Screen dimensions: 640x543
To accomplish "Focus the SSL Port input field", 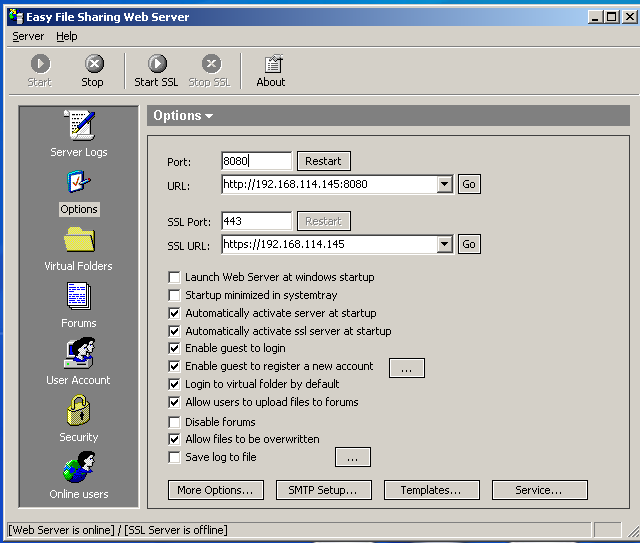I will click(257, 221).
